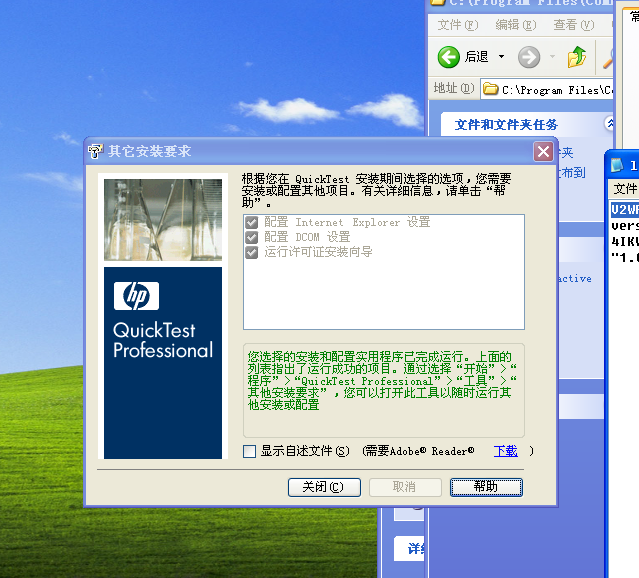Close the 其它安装要求 dialog with the X button
Screen dimensions: 639x578
(x=543, y=152)
